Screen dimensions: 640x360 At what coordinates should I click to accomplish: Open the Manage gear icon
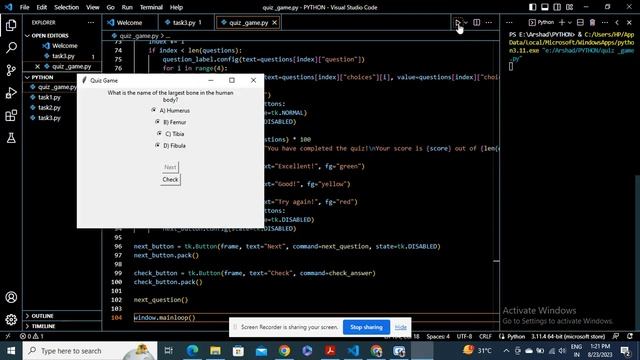point(11,320)
